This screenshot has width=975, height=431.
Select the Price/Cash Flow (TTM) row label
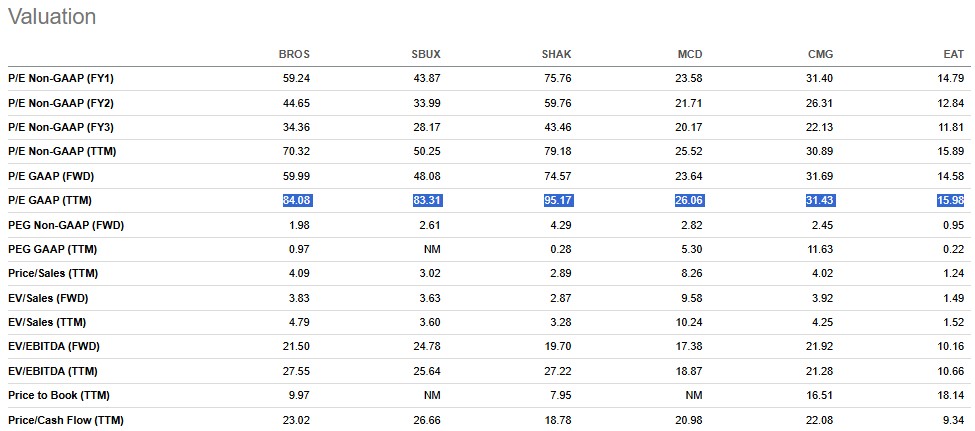66,420
